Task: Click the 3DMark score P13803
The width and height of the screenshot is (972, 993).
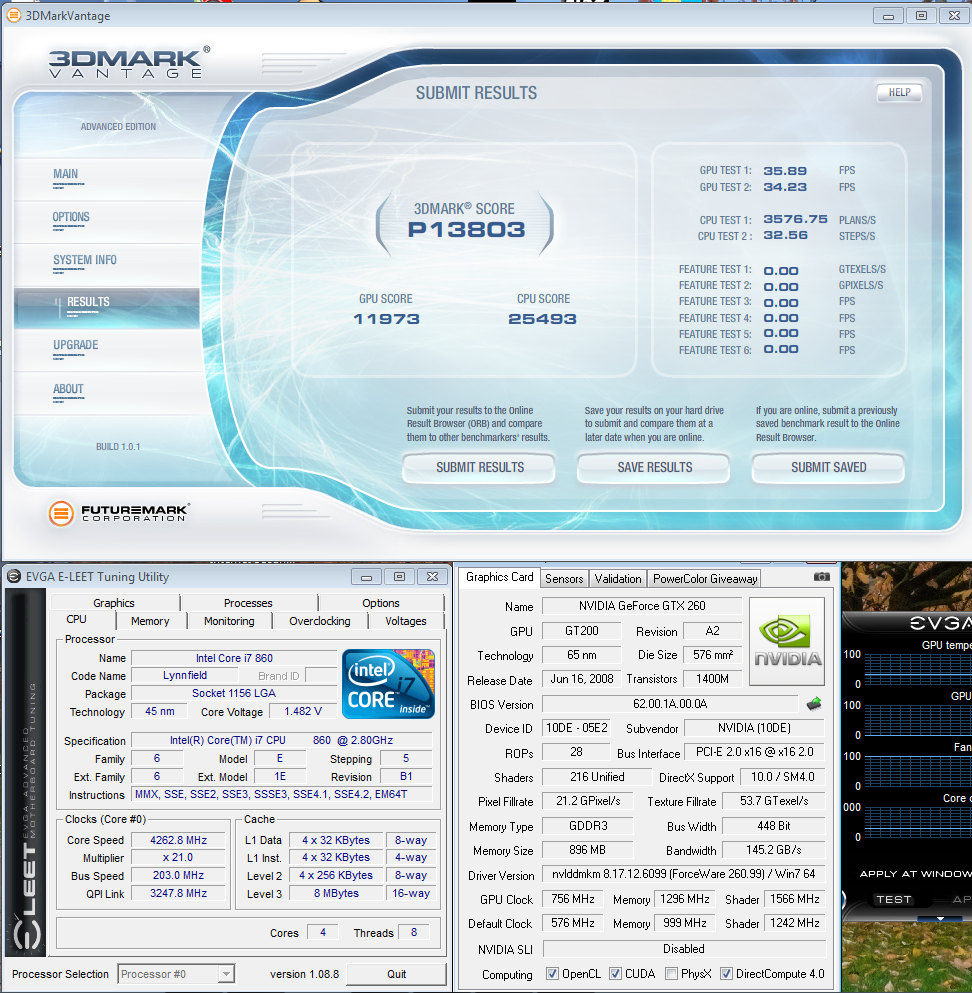Action: coord(466,229)
